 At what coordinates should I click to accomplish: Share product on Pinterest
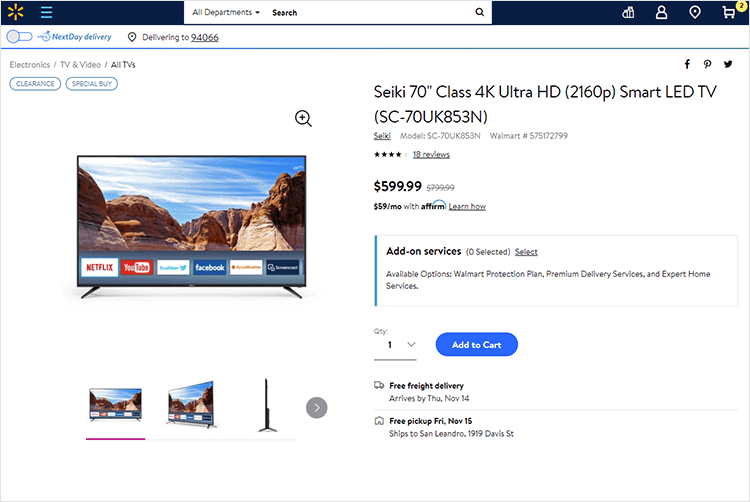707,64
